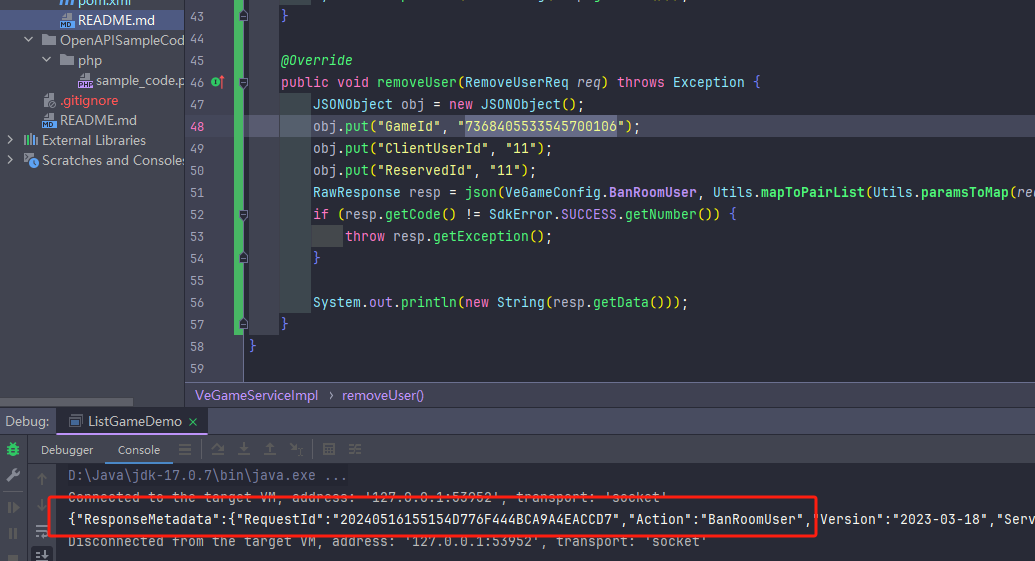Click the MD icon of highlighted README.md
This screenshot has height=561, width=1035.
[67, 20]
